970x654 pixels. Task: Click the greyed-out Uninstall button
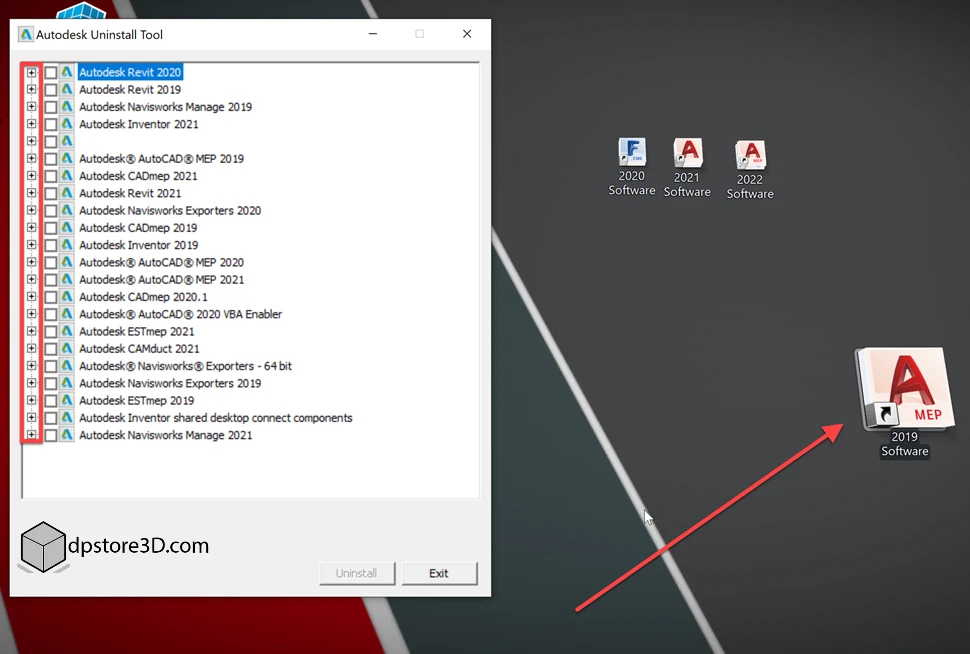click(x=357, y=574)
